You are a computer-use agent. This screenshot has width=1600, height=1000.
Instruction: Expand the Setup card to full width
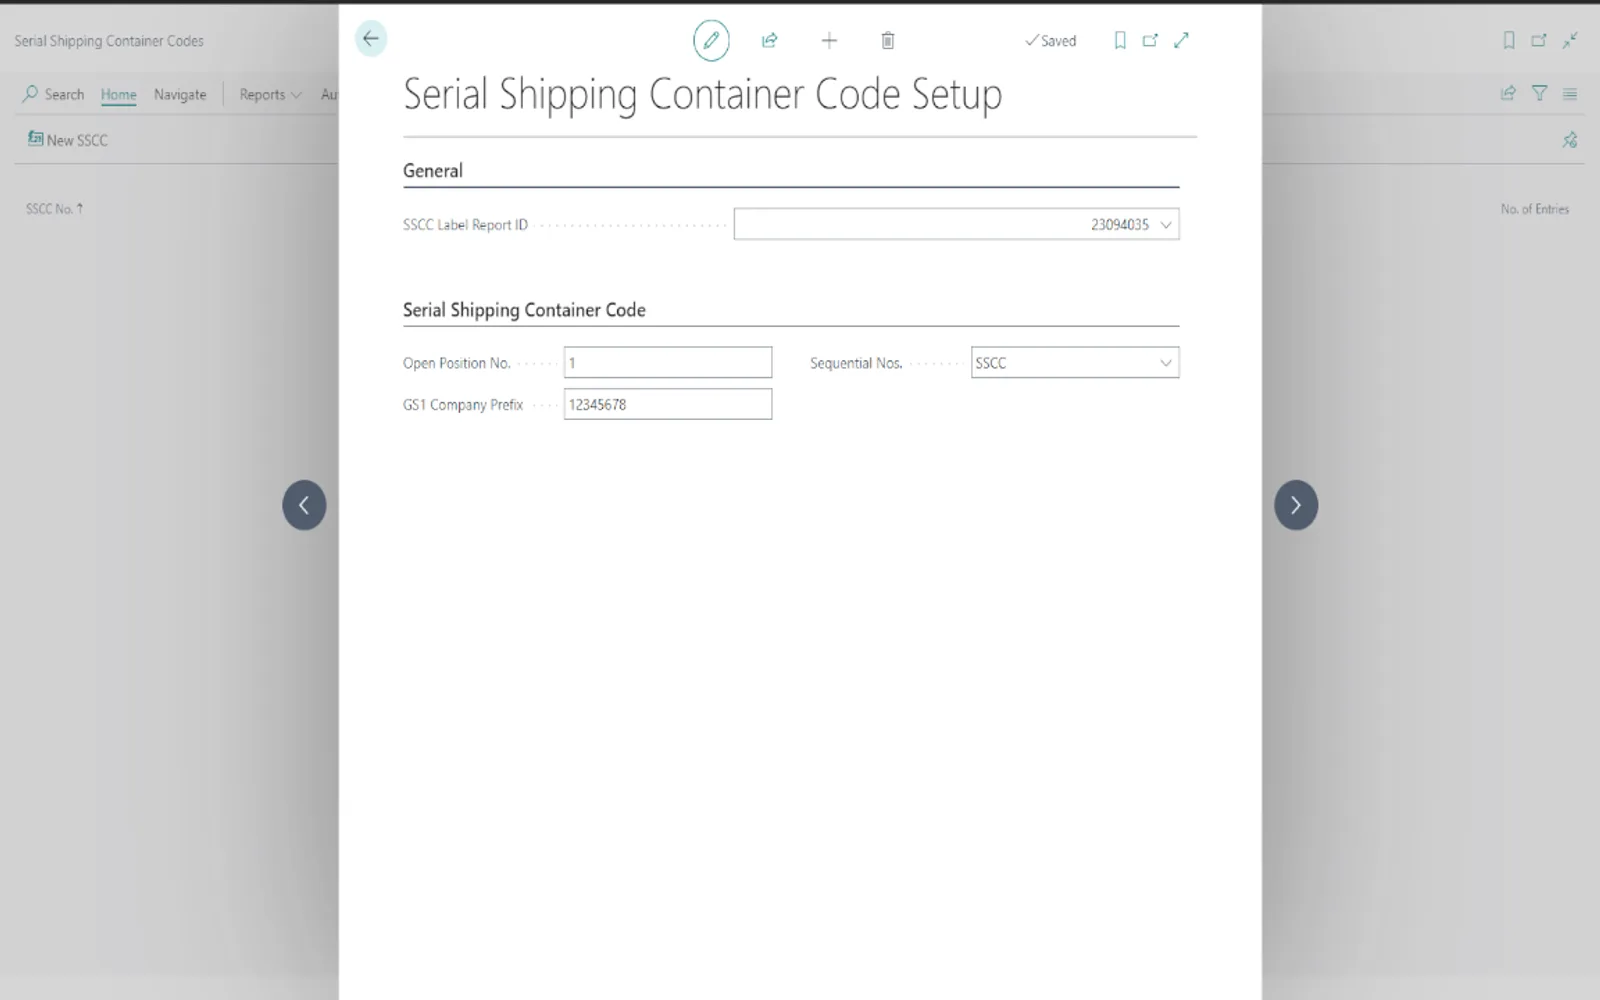[x=1181, y=40]
